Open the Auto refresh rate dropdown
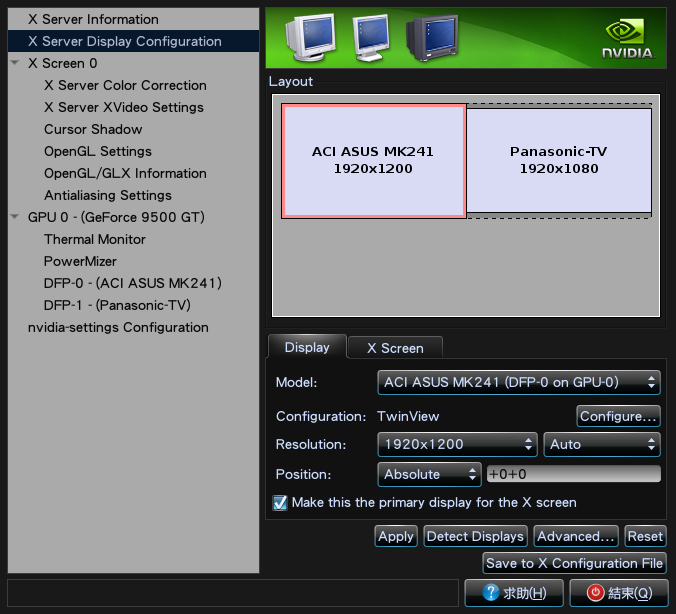This screenshot has width=676, height=614. [602, 444]
